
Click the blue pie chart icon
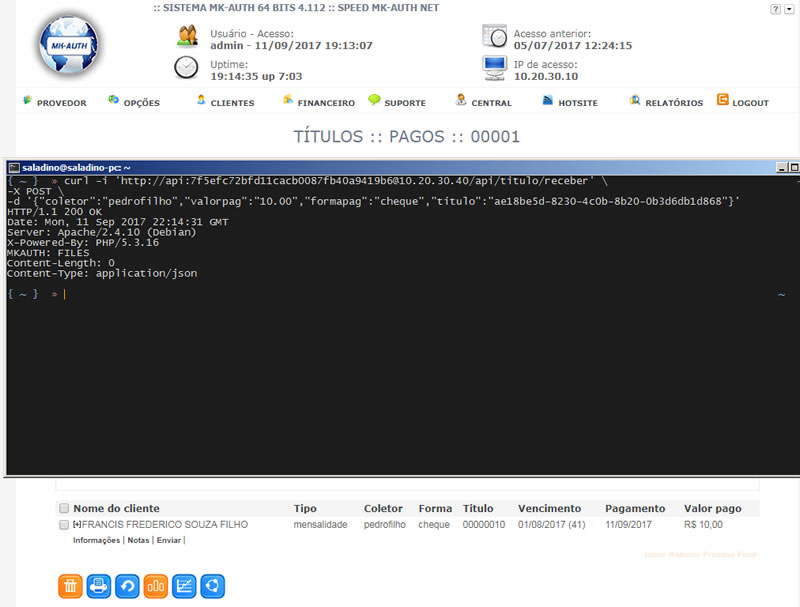click(213, 586)
